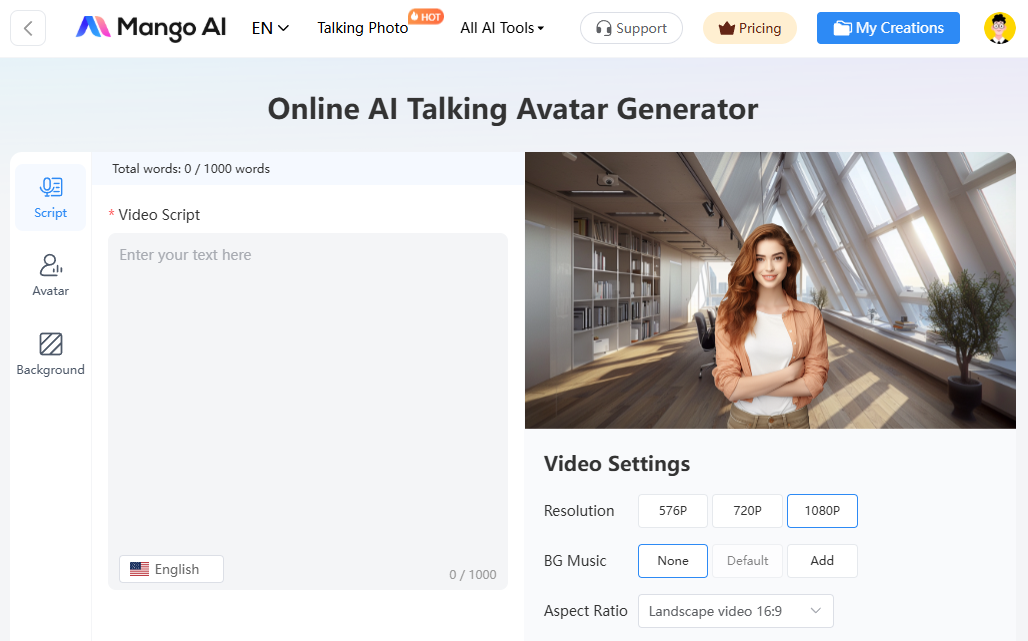
Task: Click the crown icon next to Pricing
Action: [728, 28]
